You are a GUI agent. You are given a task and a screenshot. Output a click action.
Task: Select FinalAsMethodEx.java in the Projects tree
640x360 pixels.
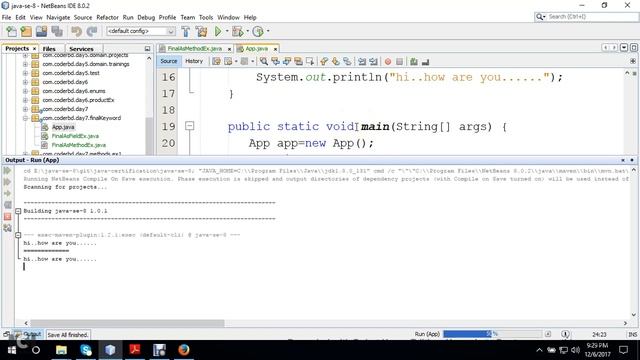79,145
